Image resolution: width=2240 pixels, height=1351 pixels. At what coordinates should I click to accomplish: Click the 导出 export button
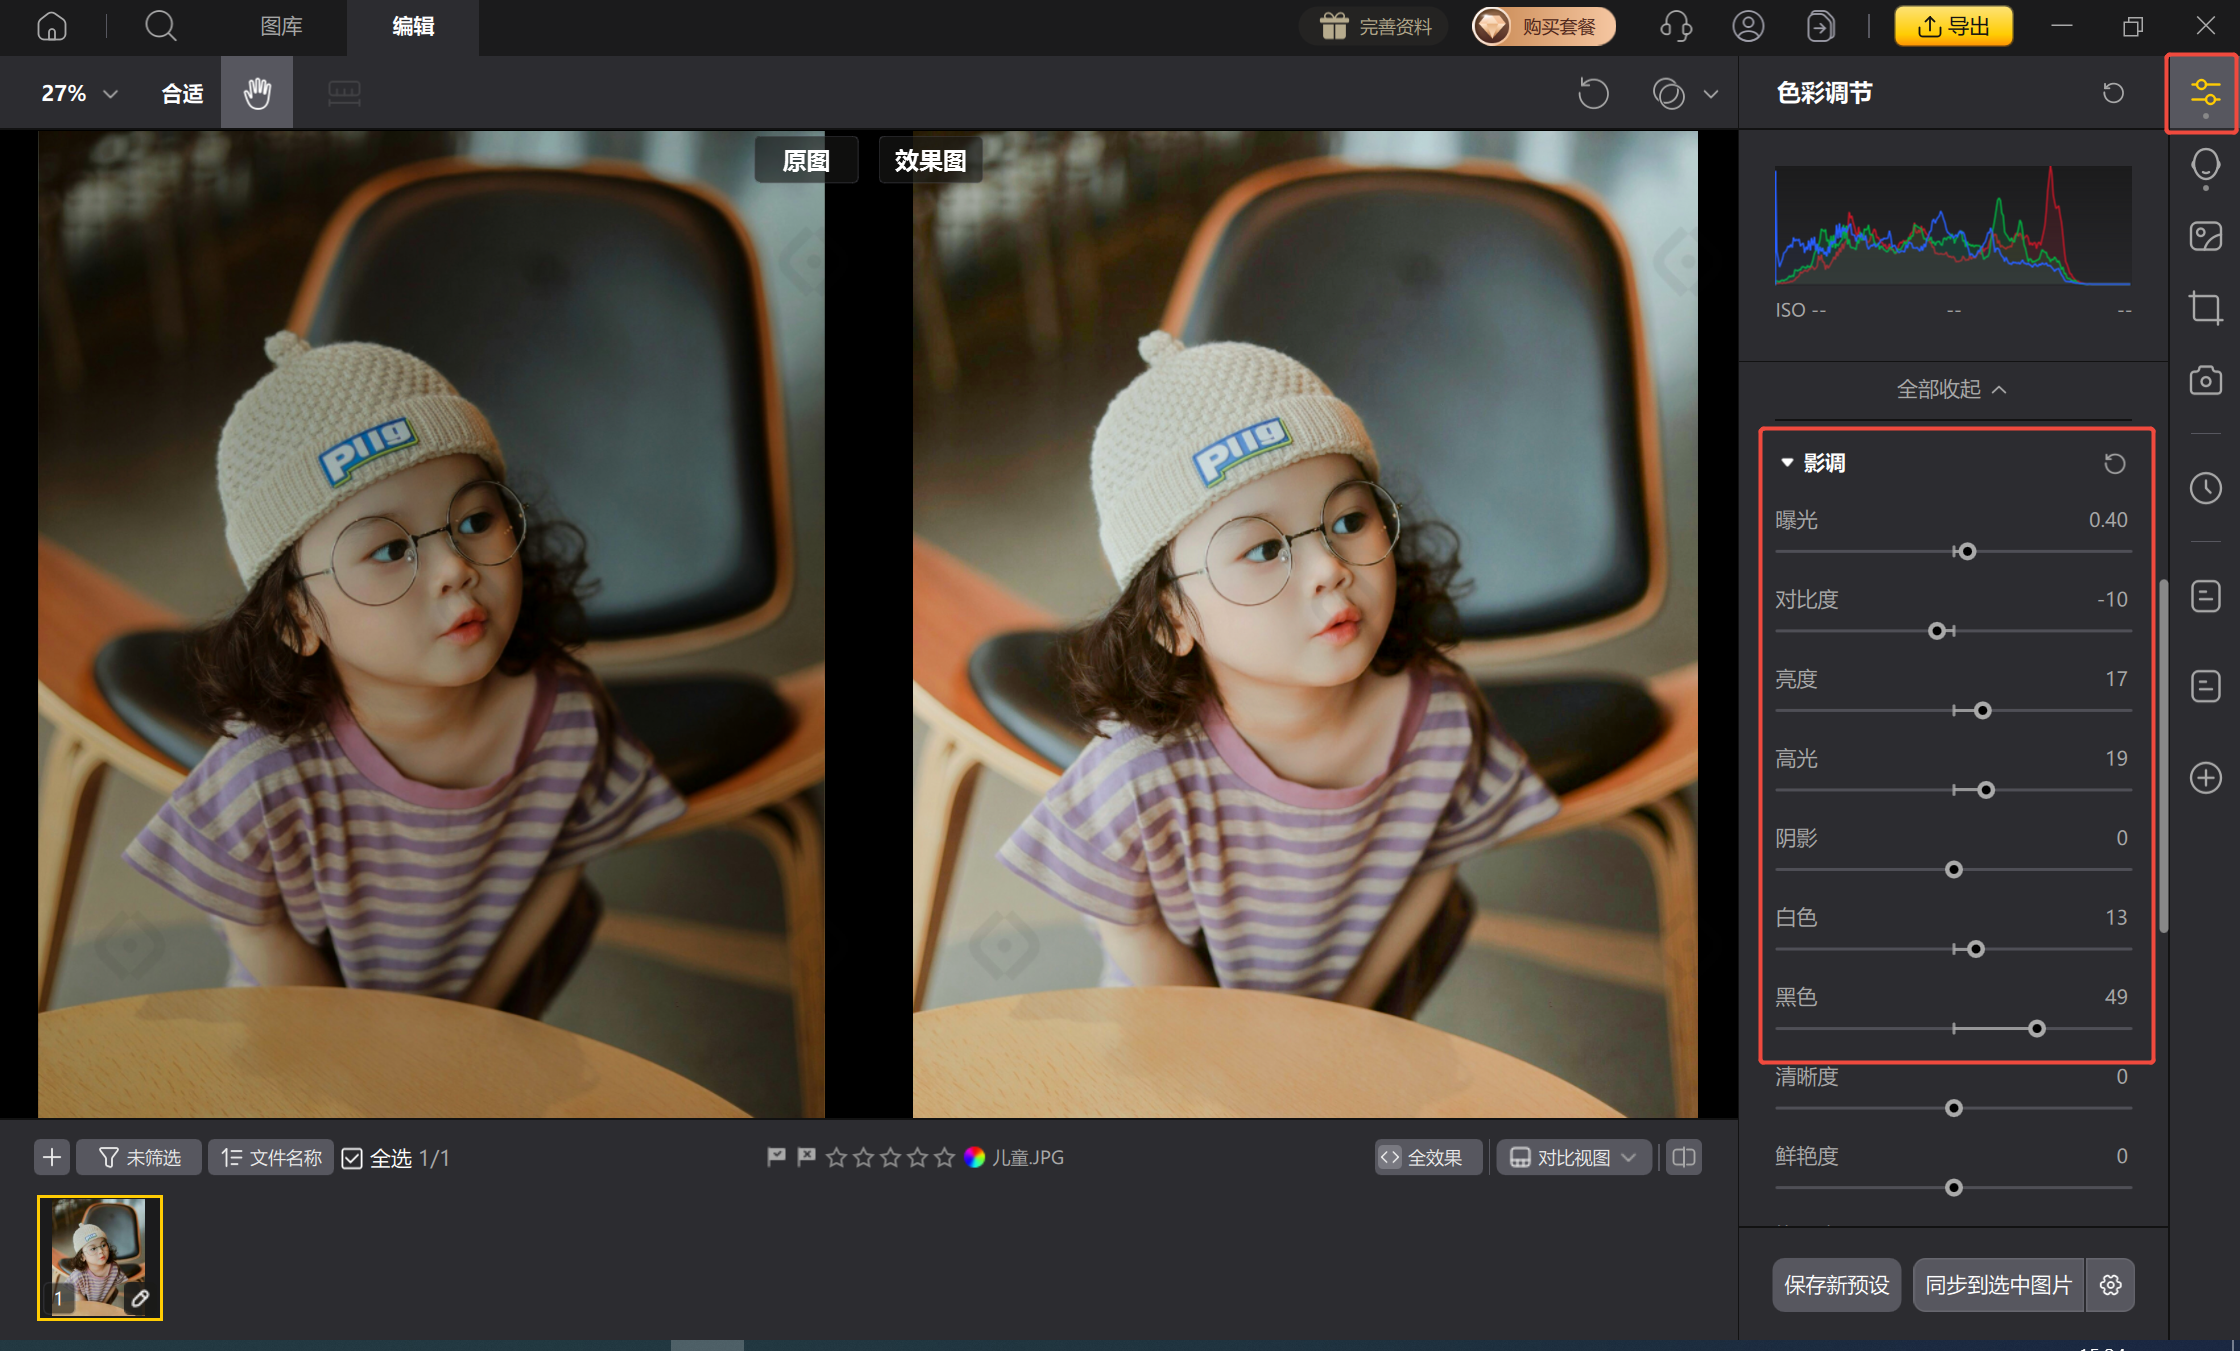(x=1953, y=26)
